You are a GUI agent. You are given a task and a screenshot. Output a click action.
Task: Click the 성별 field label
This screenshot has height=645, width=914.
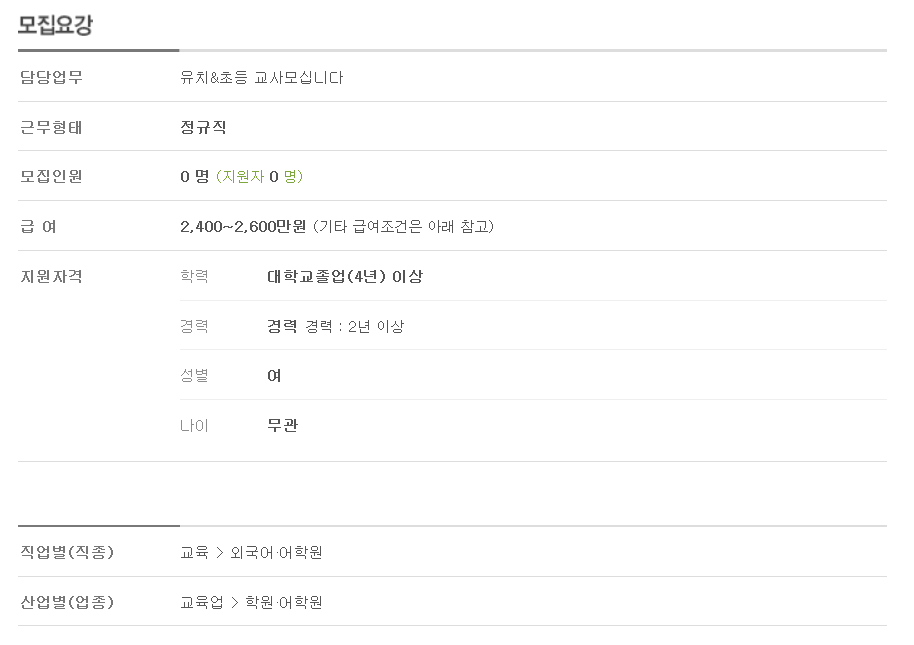click(194, 375)
